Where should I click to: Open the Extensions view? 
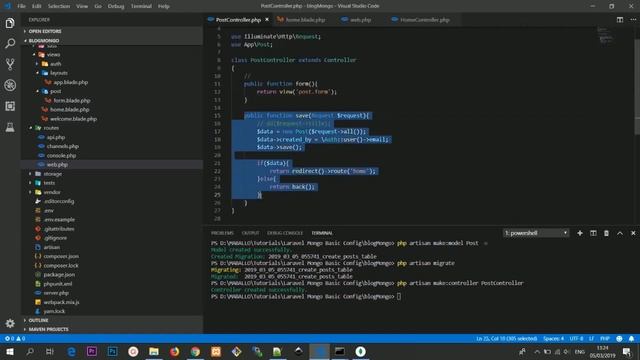[10, 106]
